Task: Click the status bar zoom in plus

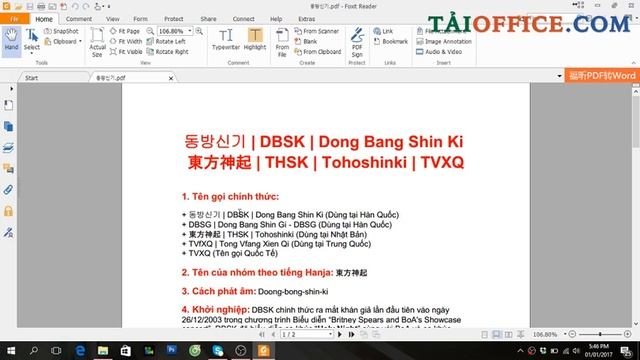Action: [x=628, y=334]
